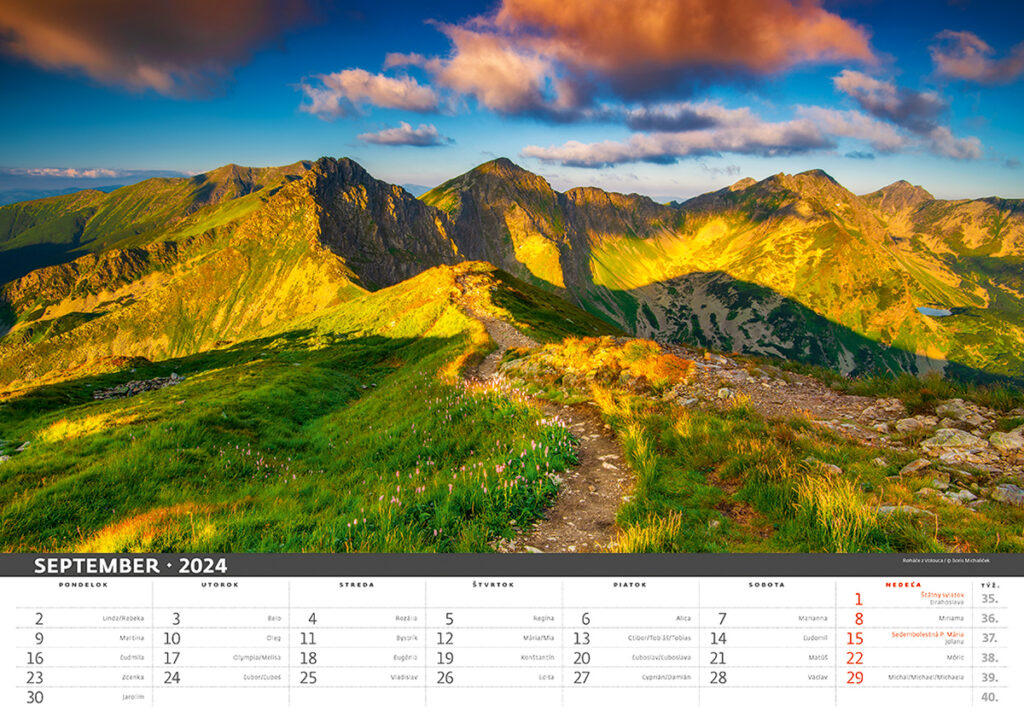Click the name Martina beside date 9

[x=131, y=638]
